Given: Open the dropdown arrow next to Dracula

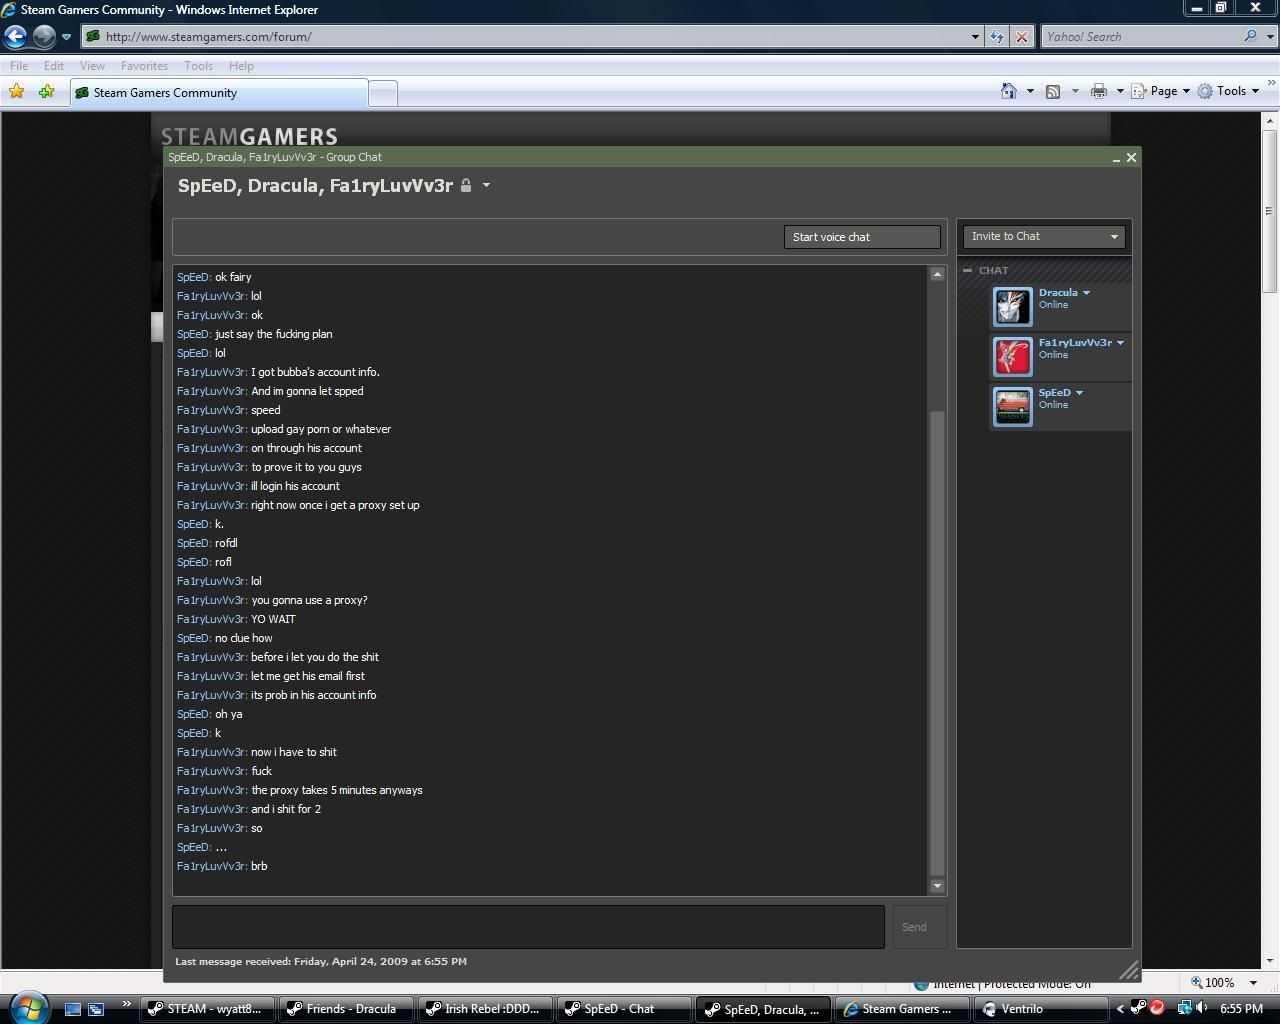Looking at the screenshot, I should coord(1086,293).
